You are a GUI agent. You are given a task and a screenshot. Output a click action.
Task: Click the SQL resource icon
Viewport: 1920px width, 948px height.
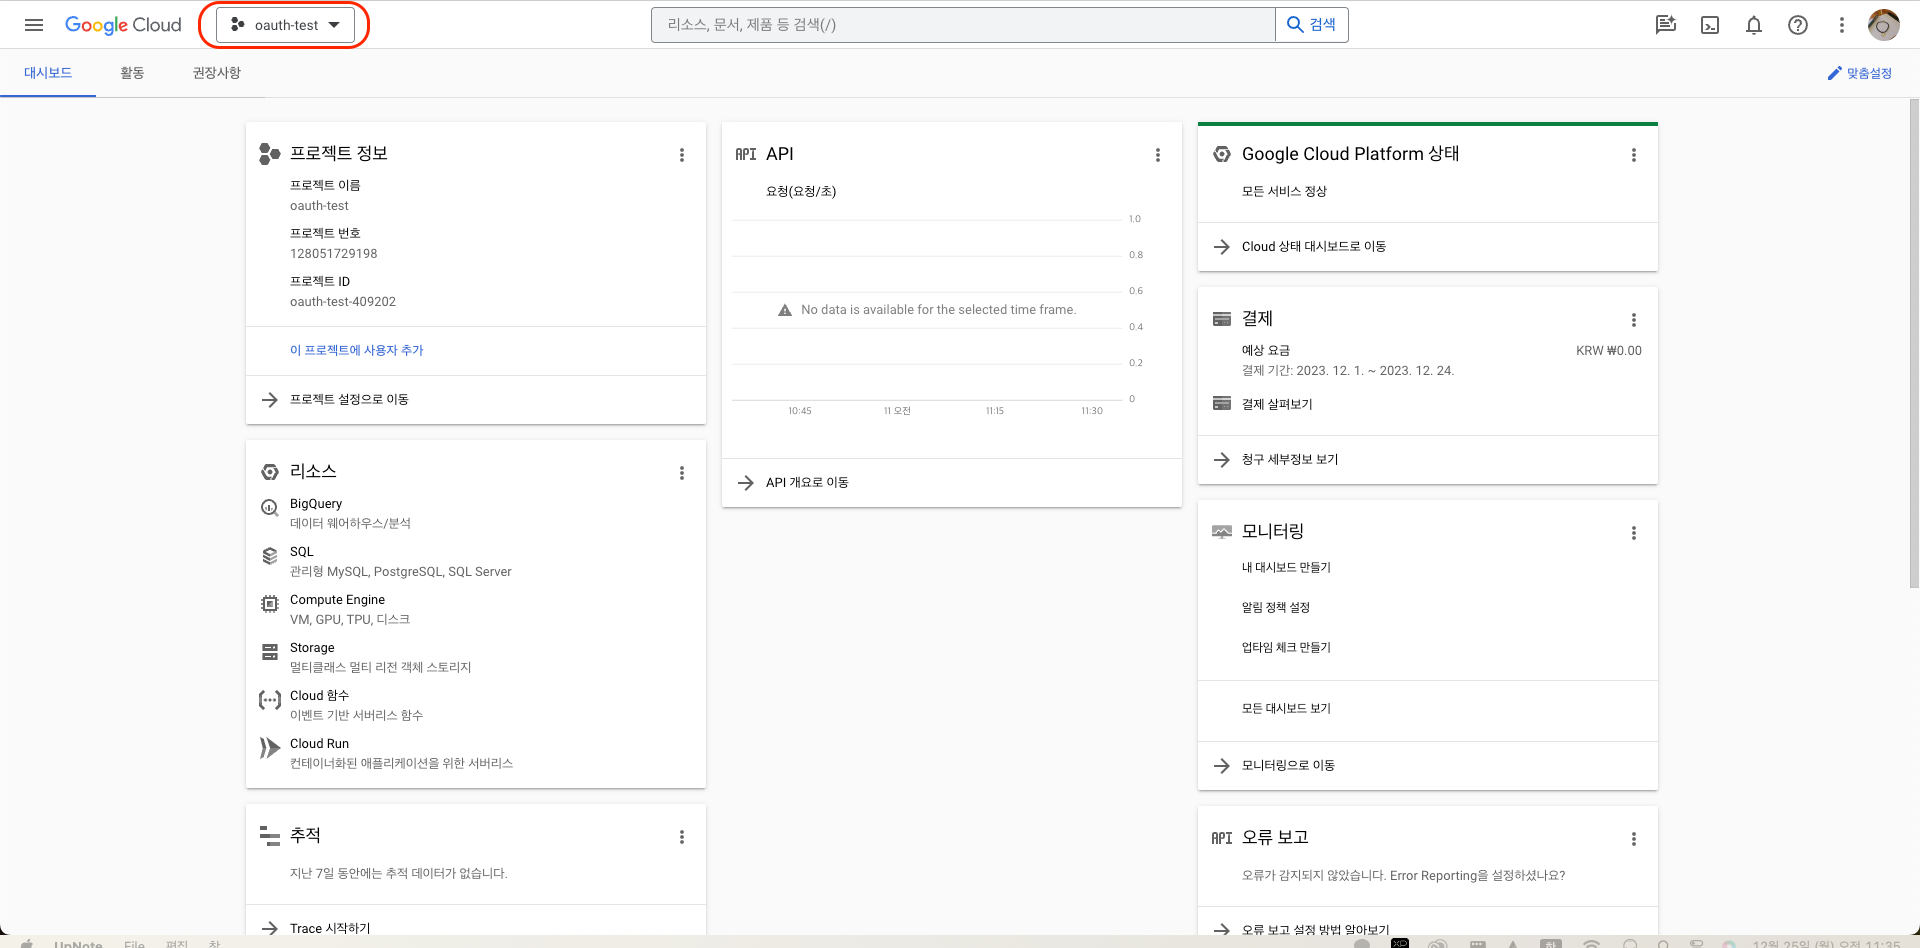269,556
